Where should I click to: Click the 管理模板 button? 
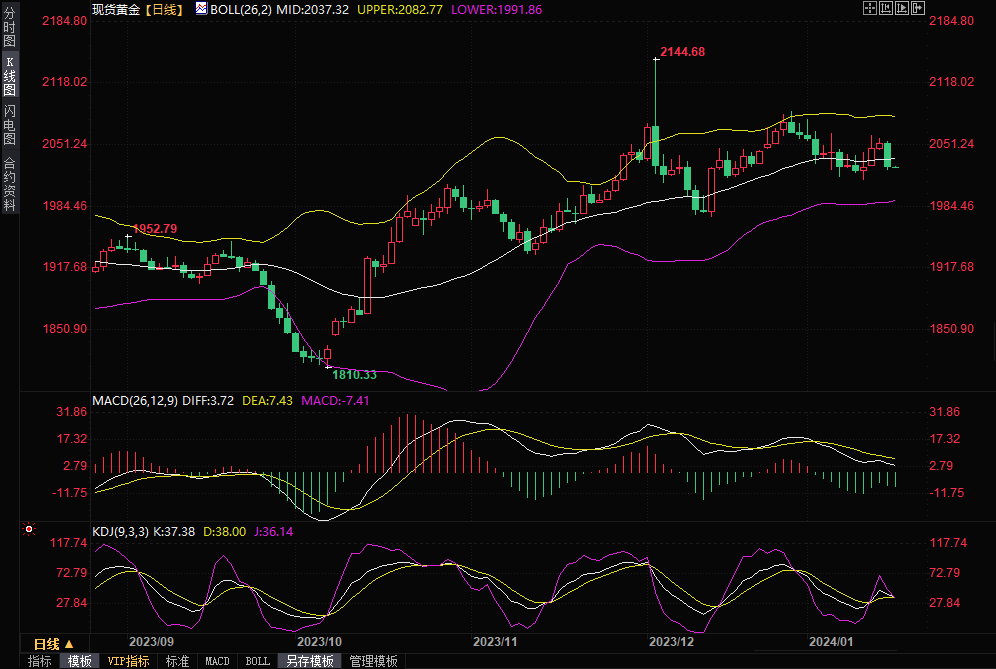(x=373, y=661)
